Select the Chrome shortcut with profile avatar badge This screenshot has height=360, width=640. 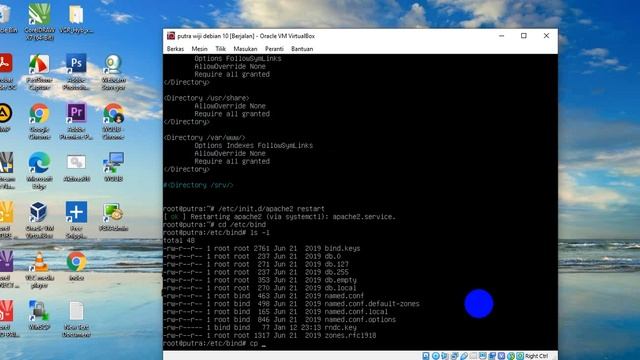[x=113, y=121]
